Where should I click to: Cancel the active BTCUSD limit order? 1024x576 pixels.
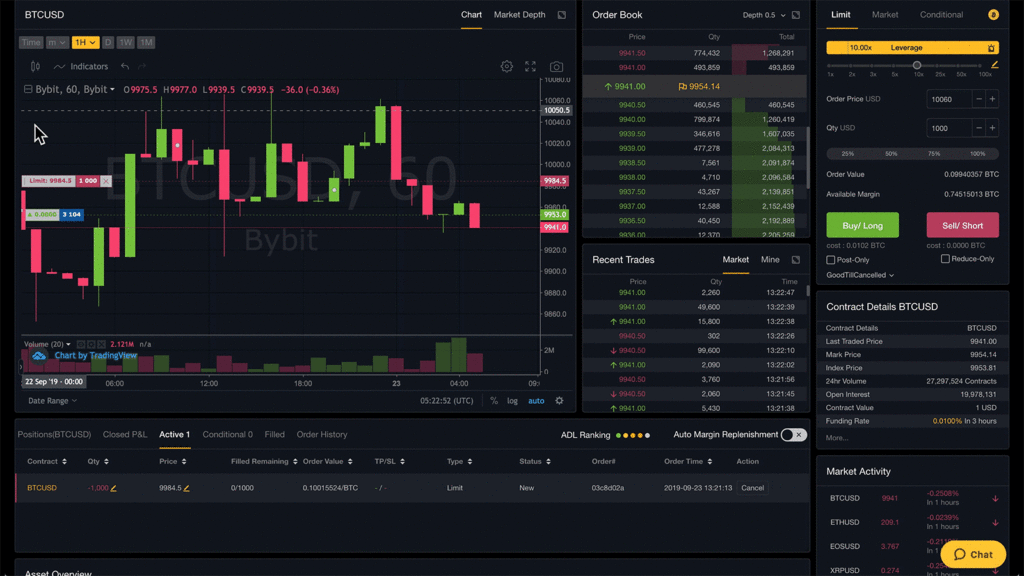752,488
